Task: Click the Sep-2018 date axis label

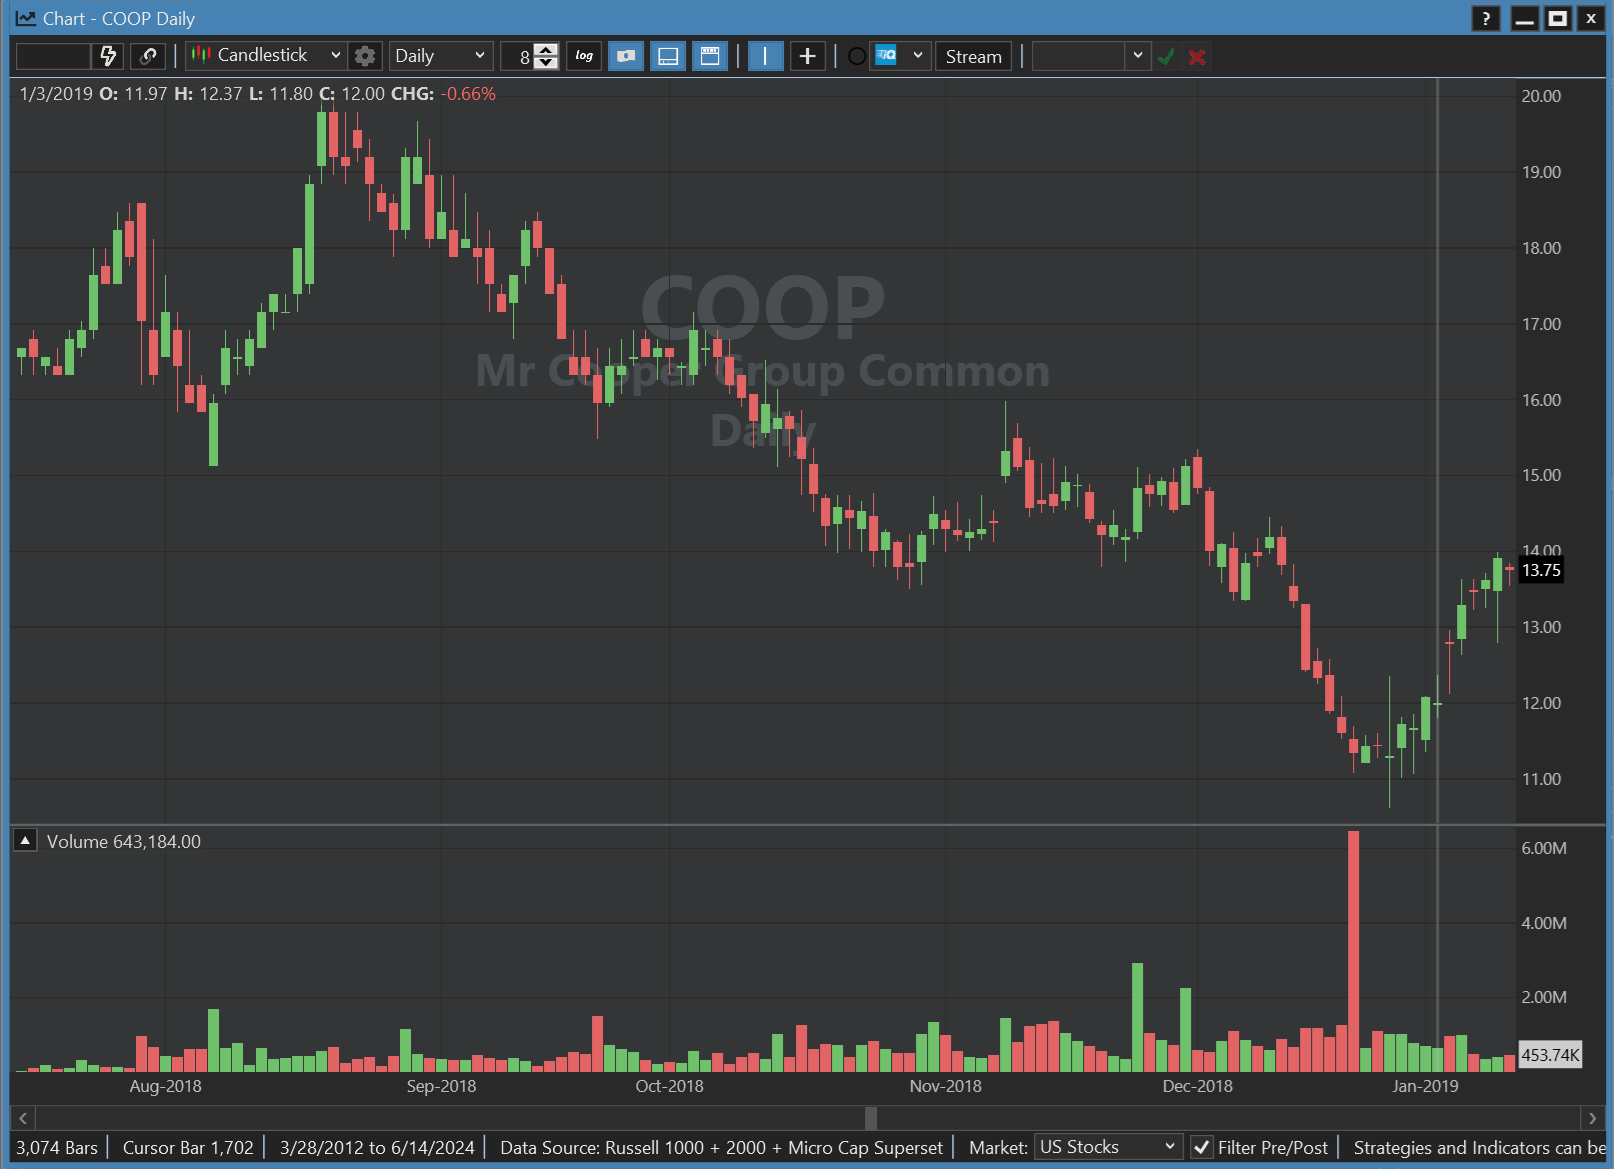Action: 441,1086
